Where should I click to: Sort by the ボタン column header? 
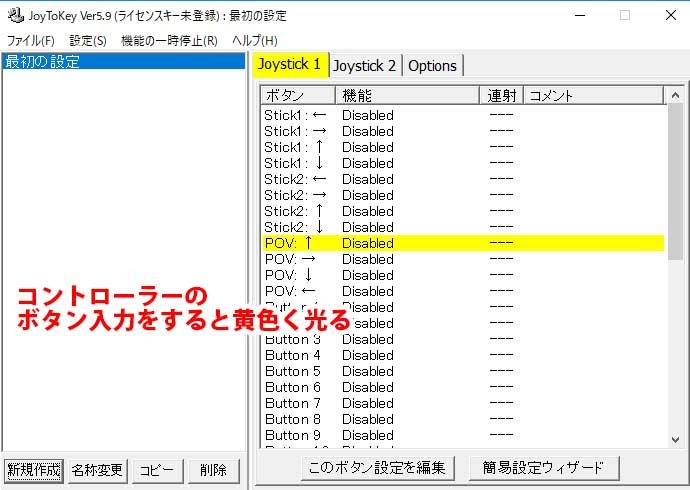[x=298, y=95]
